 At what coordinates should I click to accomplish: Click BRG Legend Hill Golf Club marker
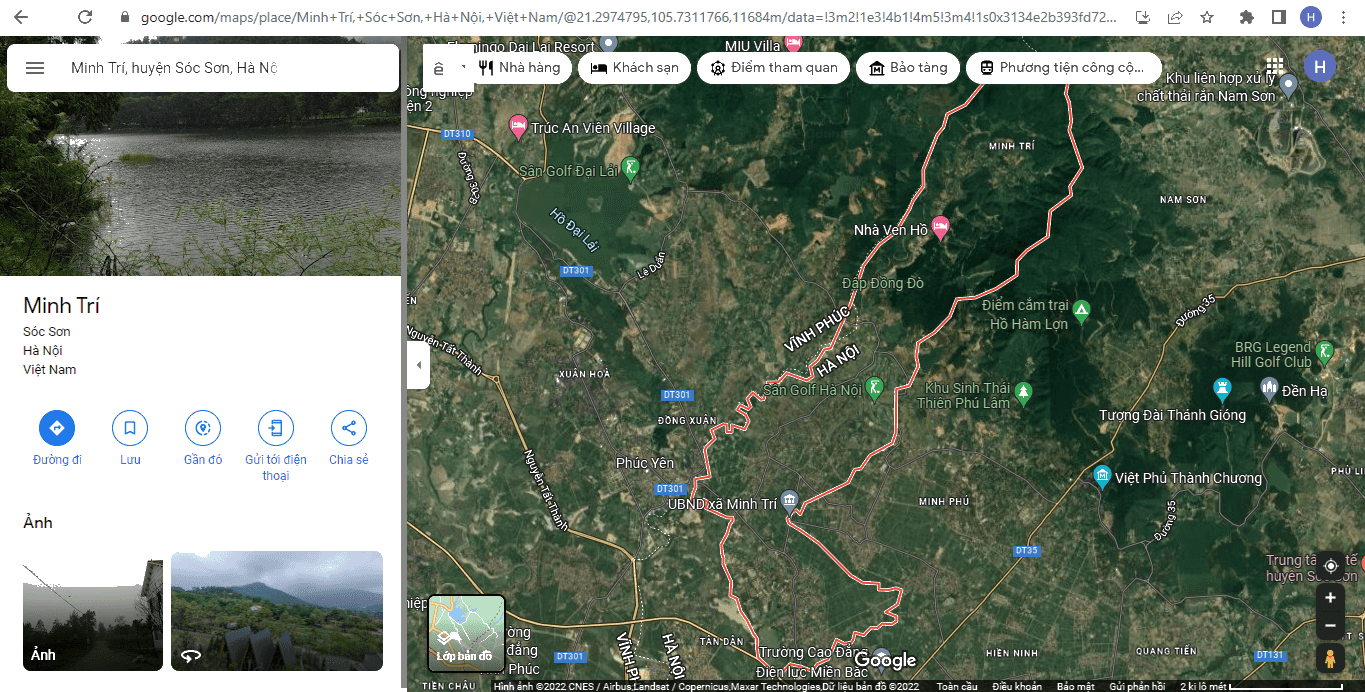[1324, 351]
